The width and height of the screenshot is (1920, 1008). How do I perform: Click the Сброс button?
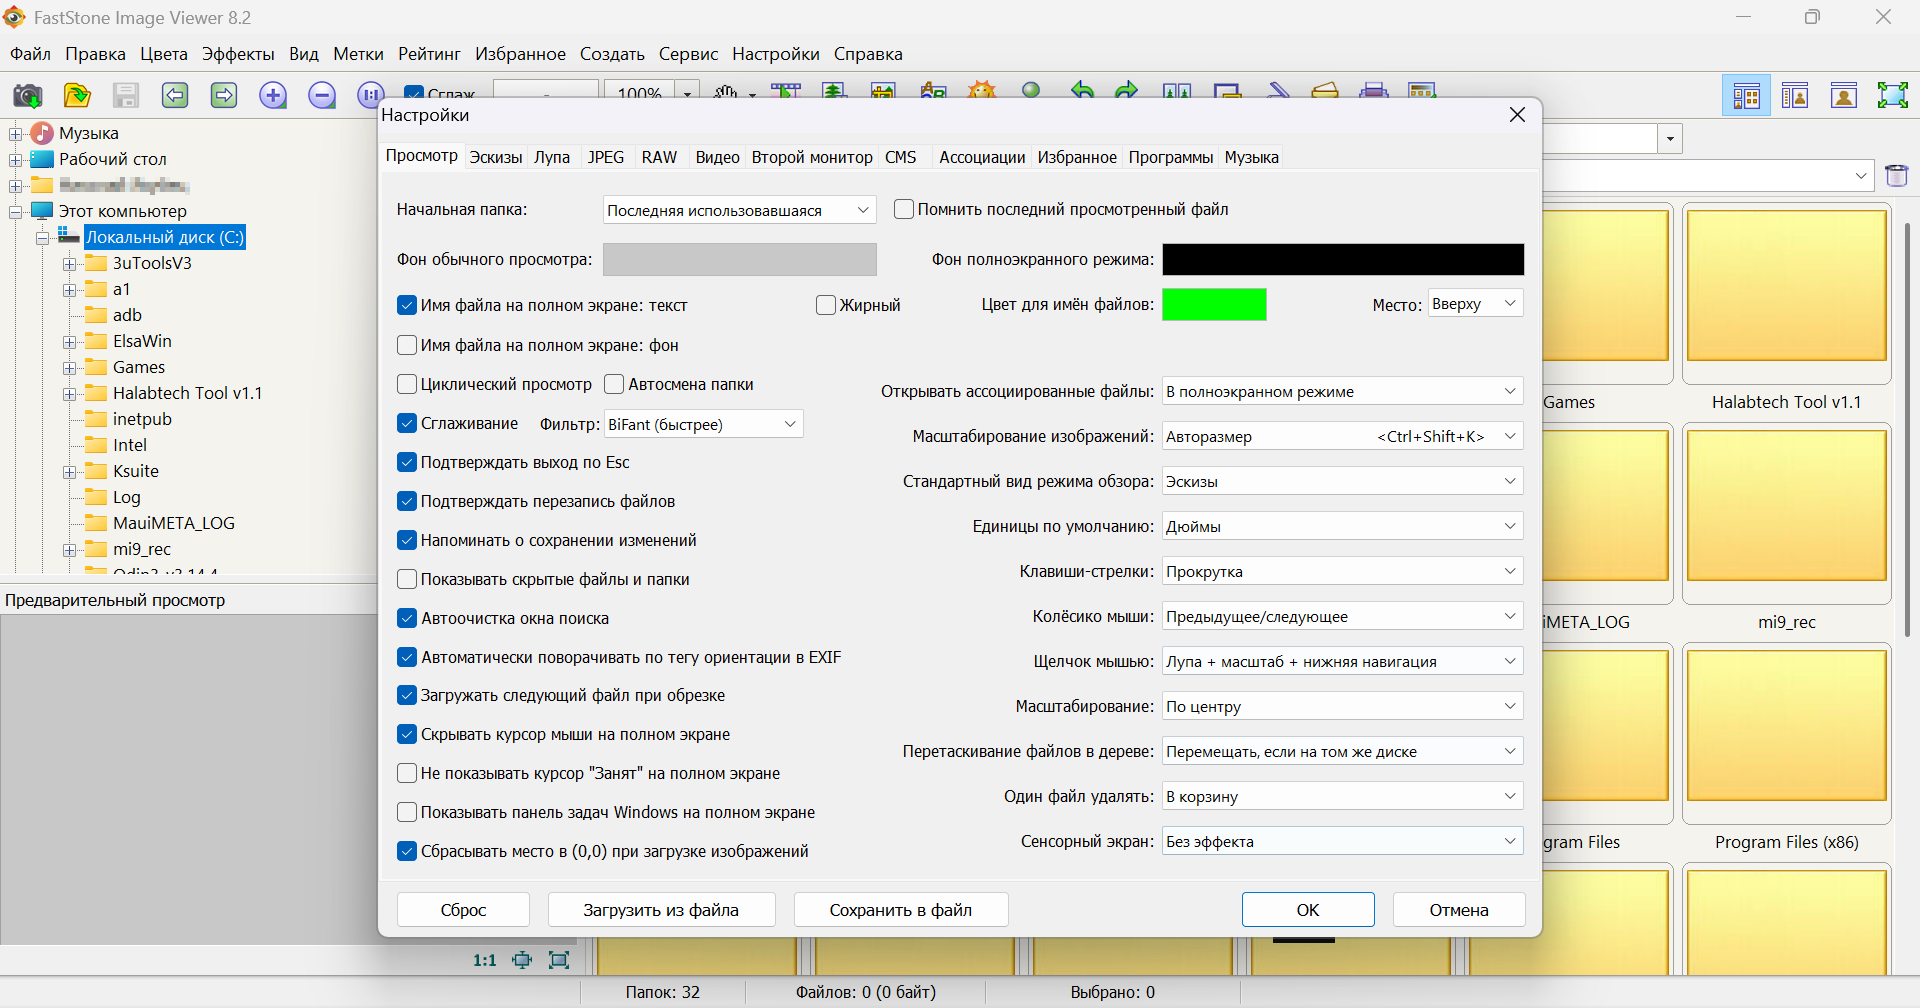click(x=463, y=910)
